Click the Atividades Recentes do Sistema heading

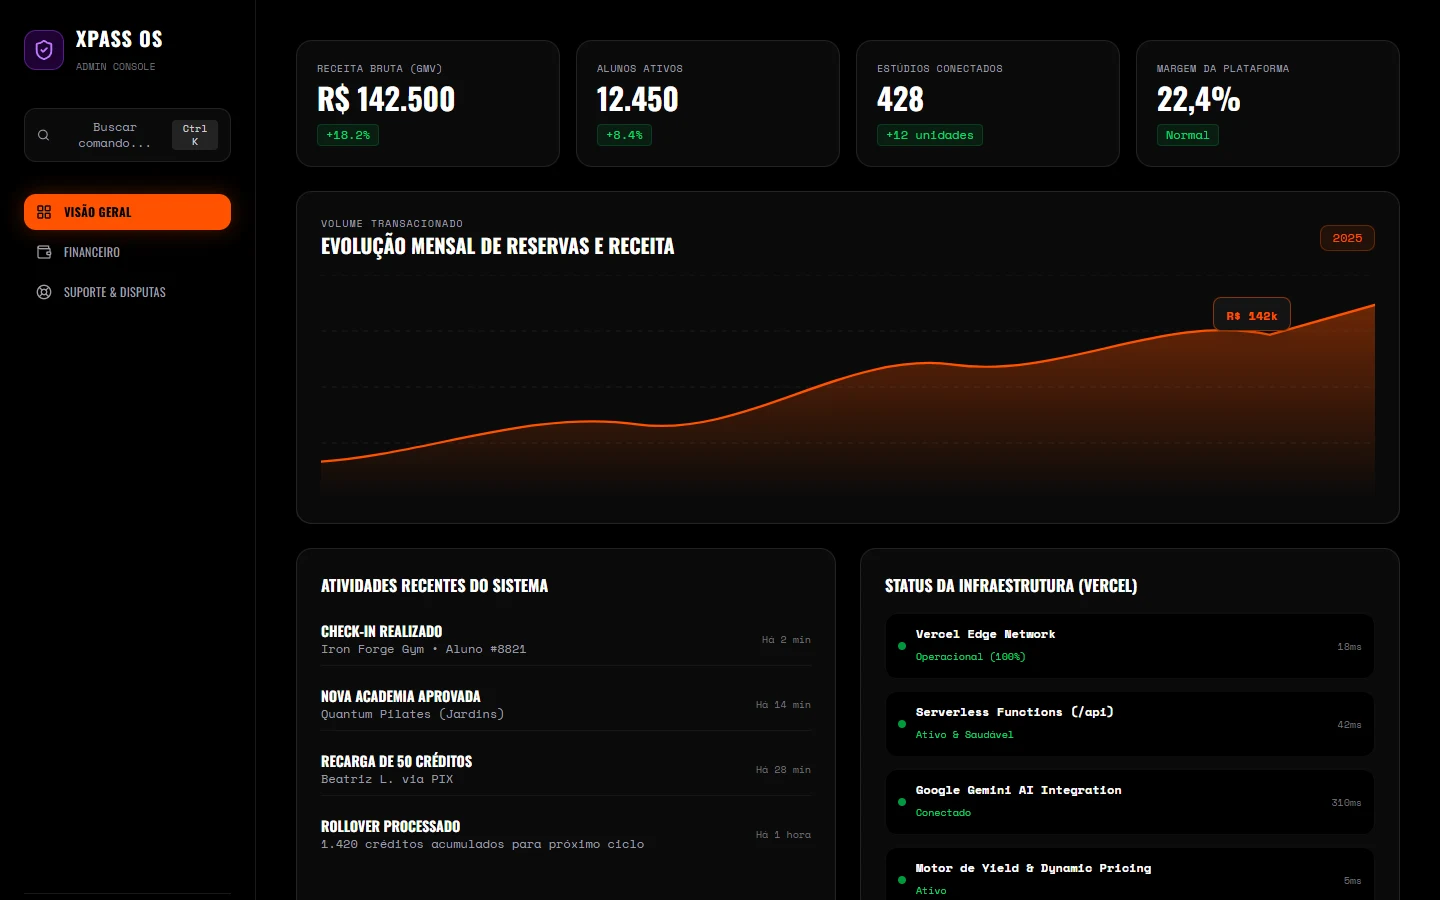pyautogui.click(x=434, y=586)
